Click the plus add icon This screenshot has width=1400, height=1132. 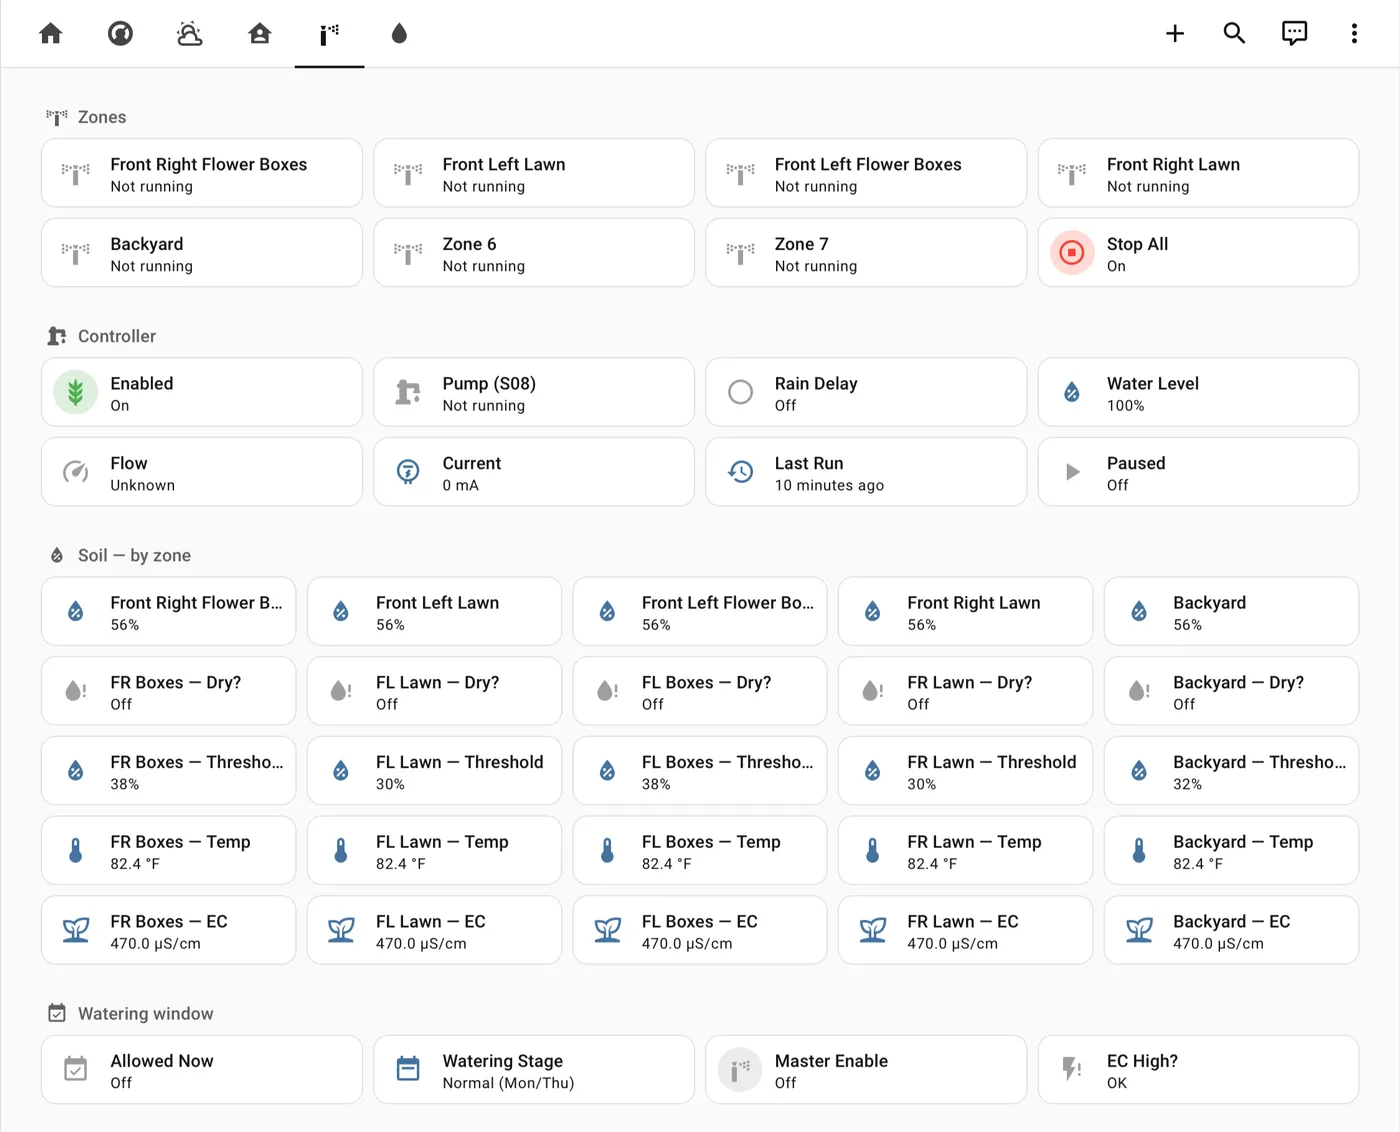pyautogui.click(x=1175, y=34)
